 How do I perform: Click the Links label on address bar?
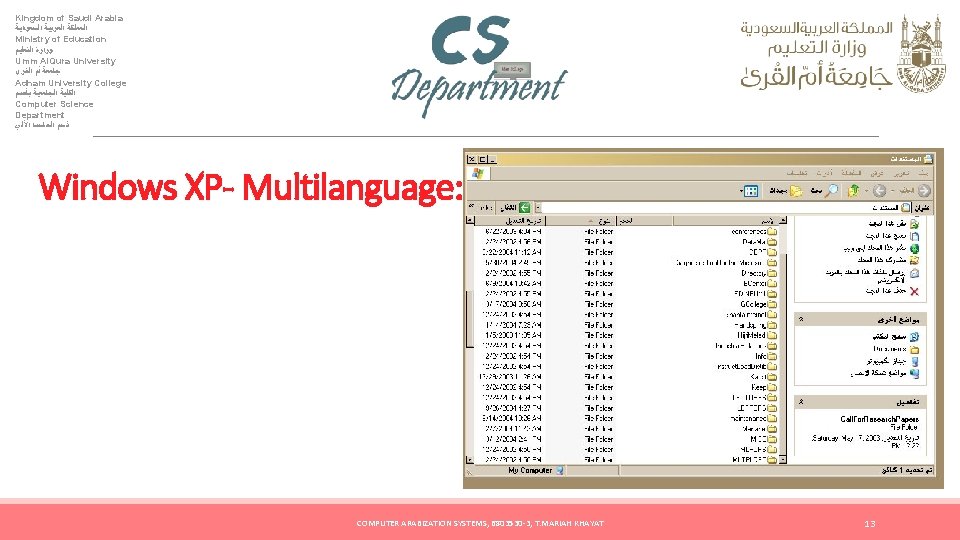486,208
